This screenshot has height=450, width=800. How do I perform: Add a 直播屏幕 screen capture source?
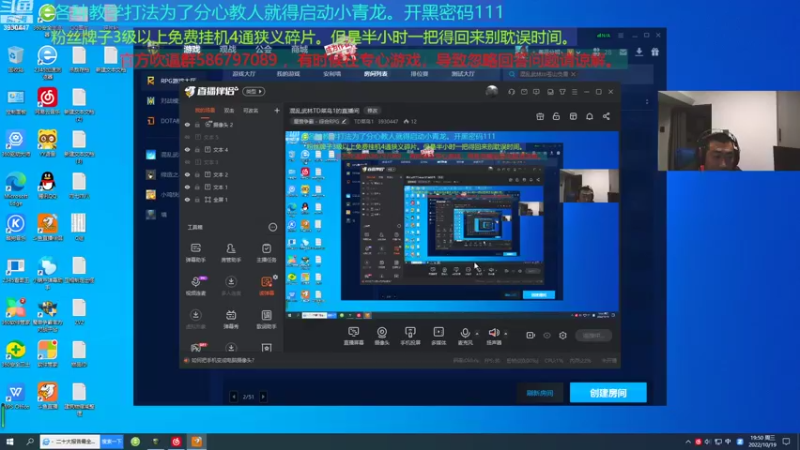(x=353, y=336)
